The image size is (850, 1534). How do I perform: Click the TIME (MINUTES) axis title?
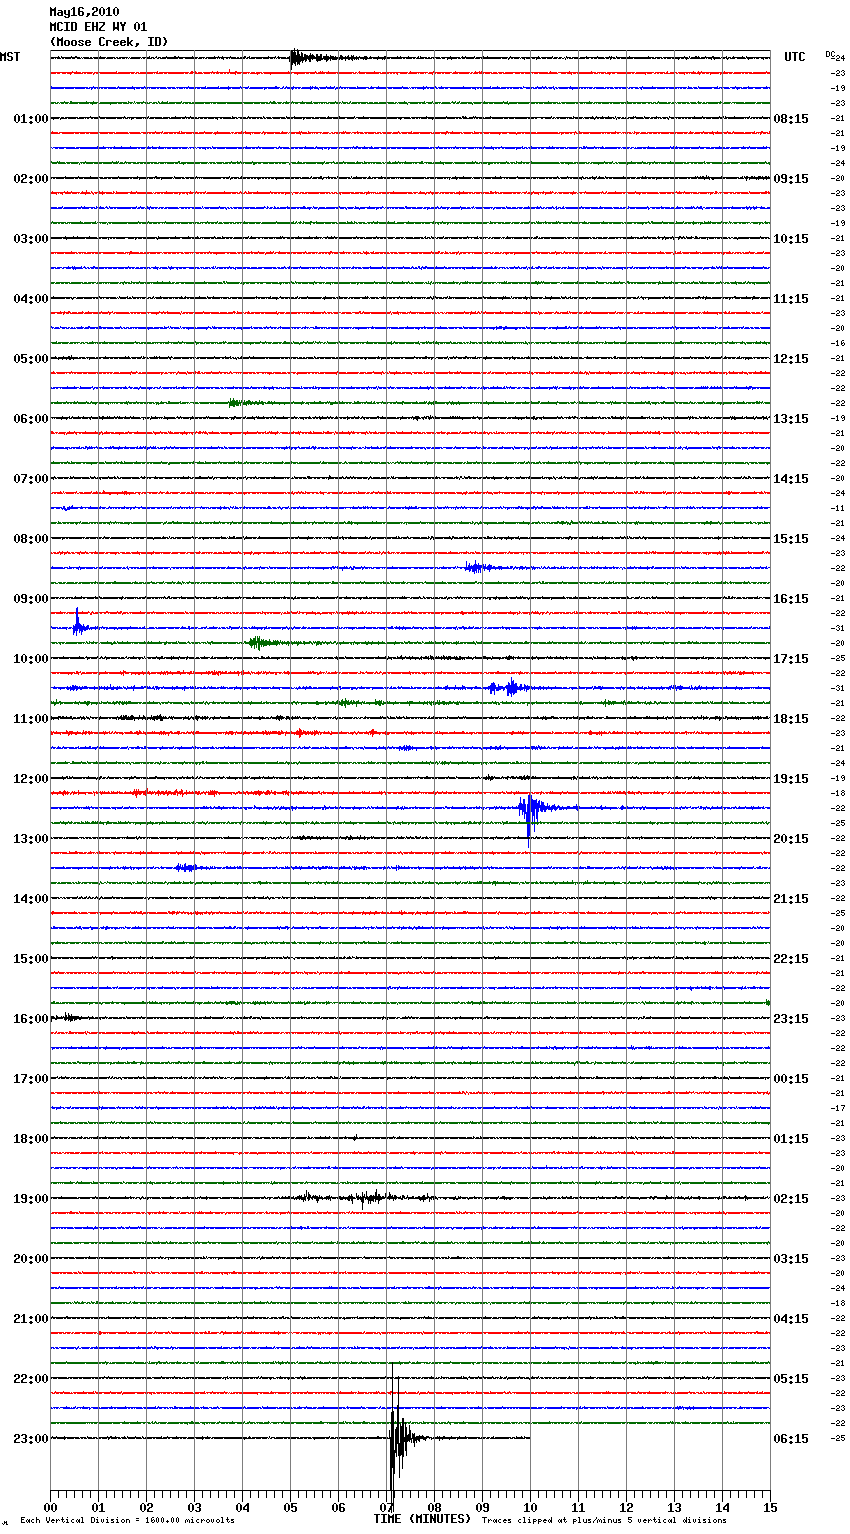[422, 1519]
